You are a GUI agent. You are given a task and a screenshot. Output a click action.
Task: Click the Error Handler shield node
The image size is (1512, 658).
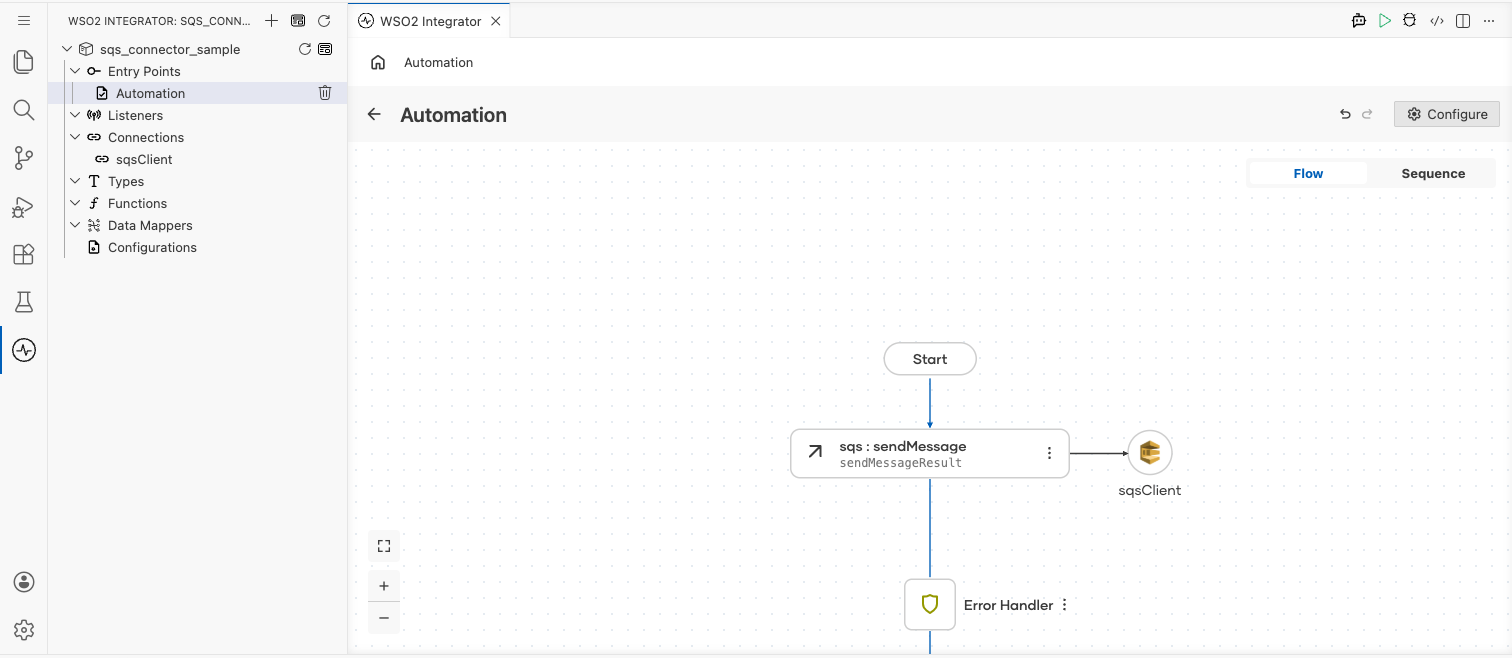pos(930,605)
